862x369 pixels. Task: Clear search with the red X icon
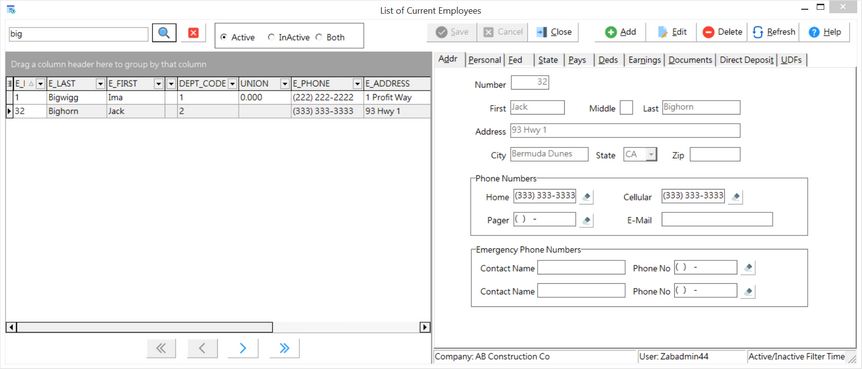click(x=193, y=33)
